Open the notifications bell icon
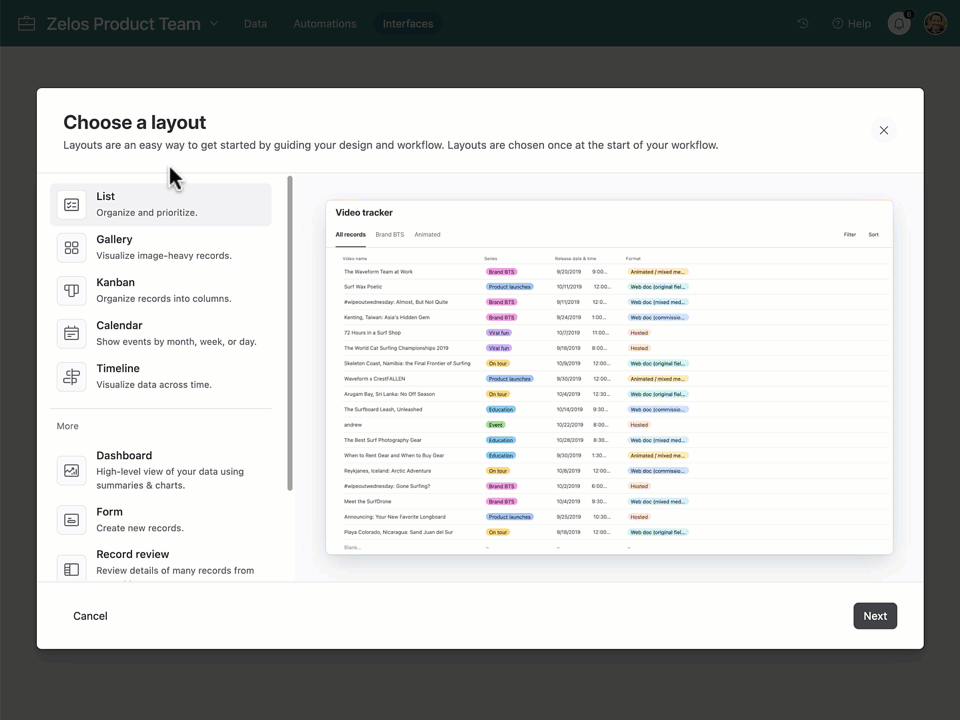Viewport: 960px width, 720px height. [897, 23]
